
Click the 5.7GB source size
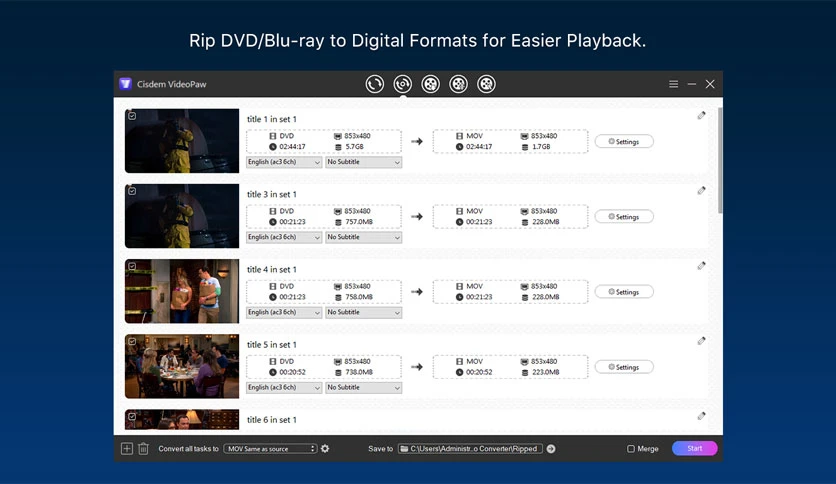[x=354, y=147]
